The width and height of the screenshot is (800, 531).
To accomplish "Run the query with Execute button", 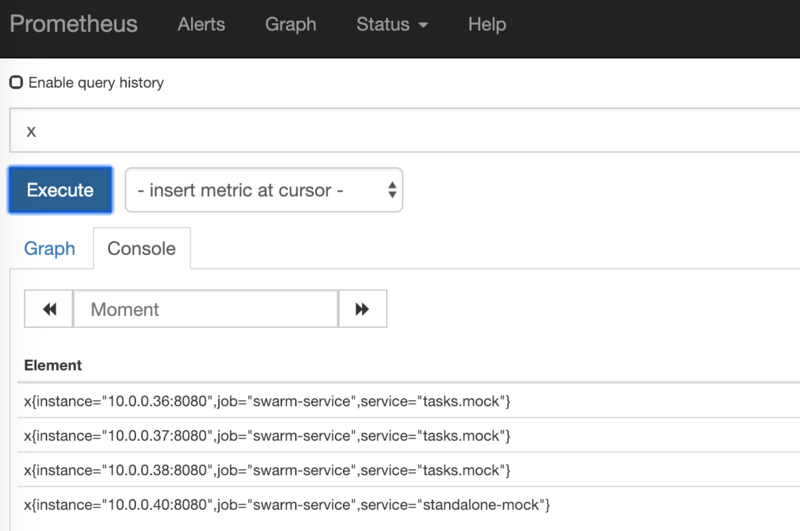I will (60, 190).
